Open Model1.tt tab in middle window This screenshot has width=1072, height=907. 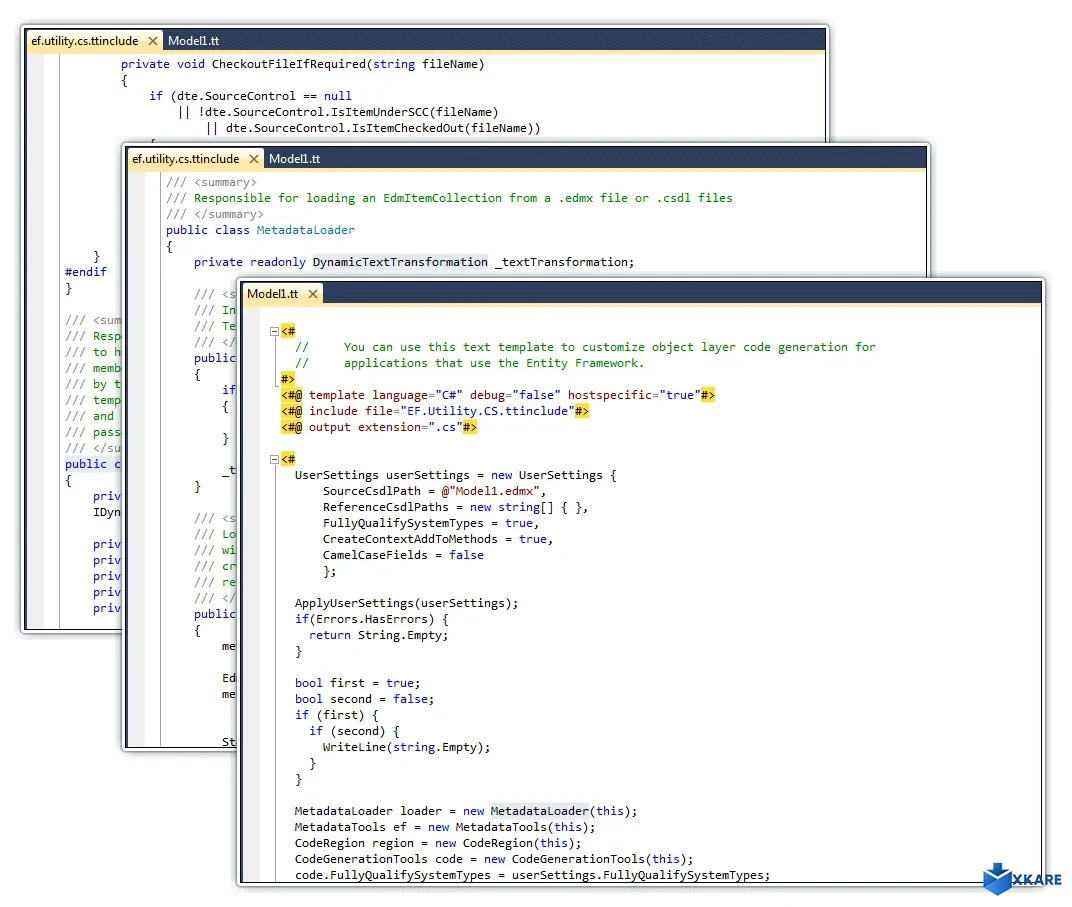(x=294, y=159)
